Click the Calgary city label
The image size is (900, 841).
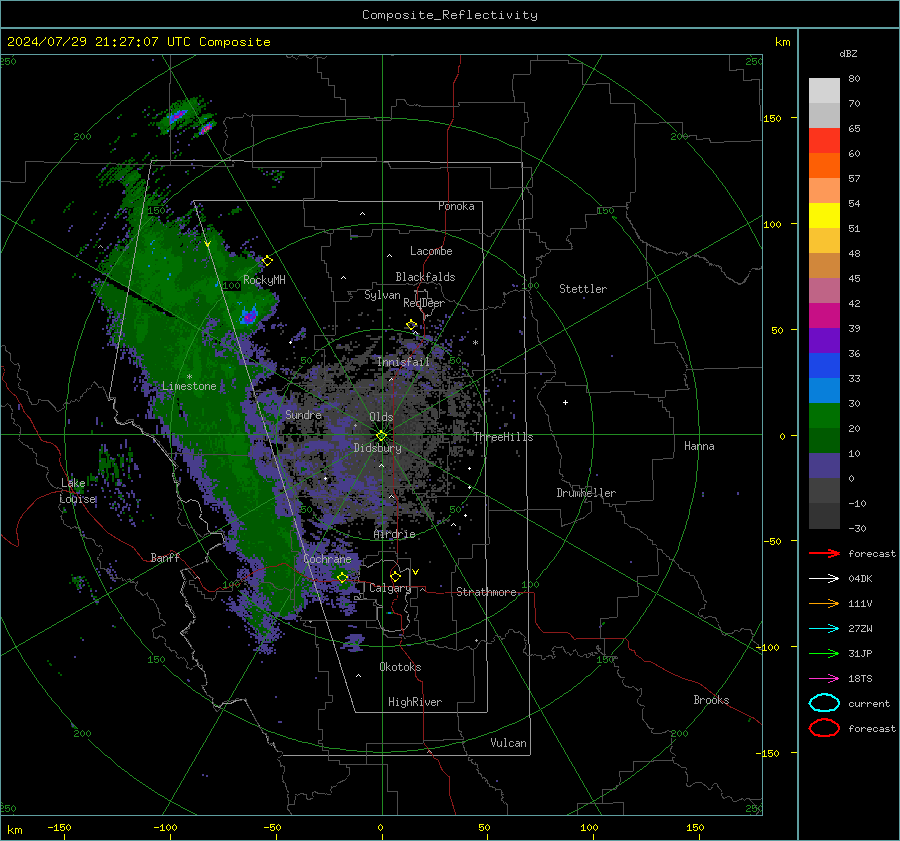point(390,588)
